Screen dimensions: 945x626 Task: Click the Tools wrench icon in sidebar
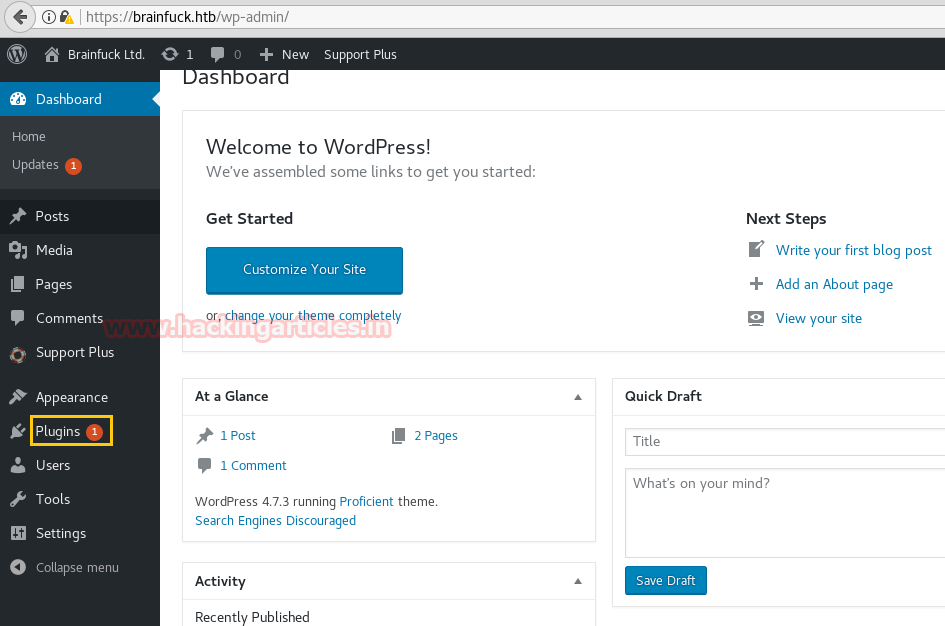click(x=18, y=499)
